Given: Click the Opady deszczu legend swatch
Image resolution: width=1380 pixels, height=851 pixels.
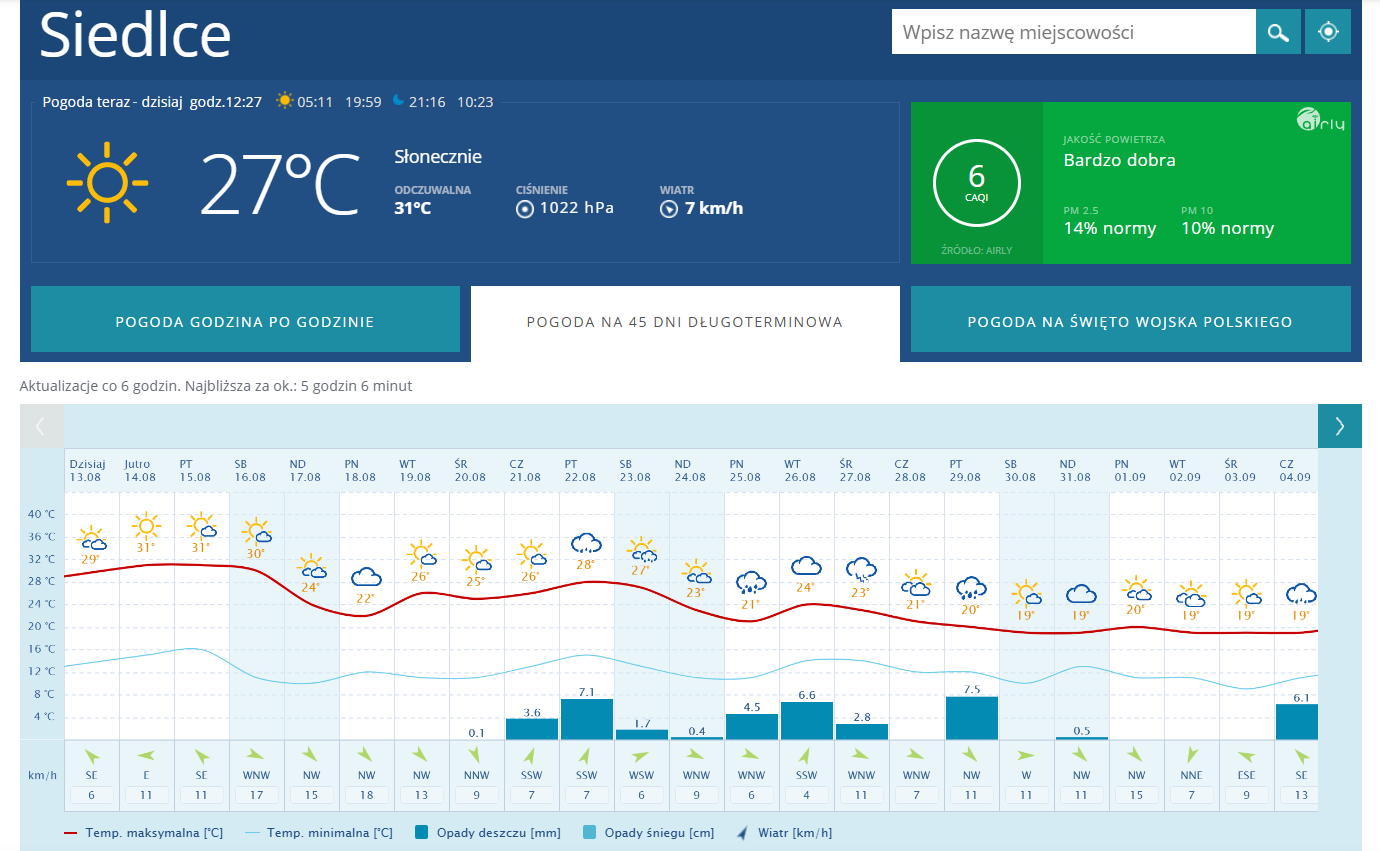Looking at the screenshot, I should (422, 832).
